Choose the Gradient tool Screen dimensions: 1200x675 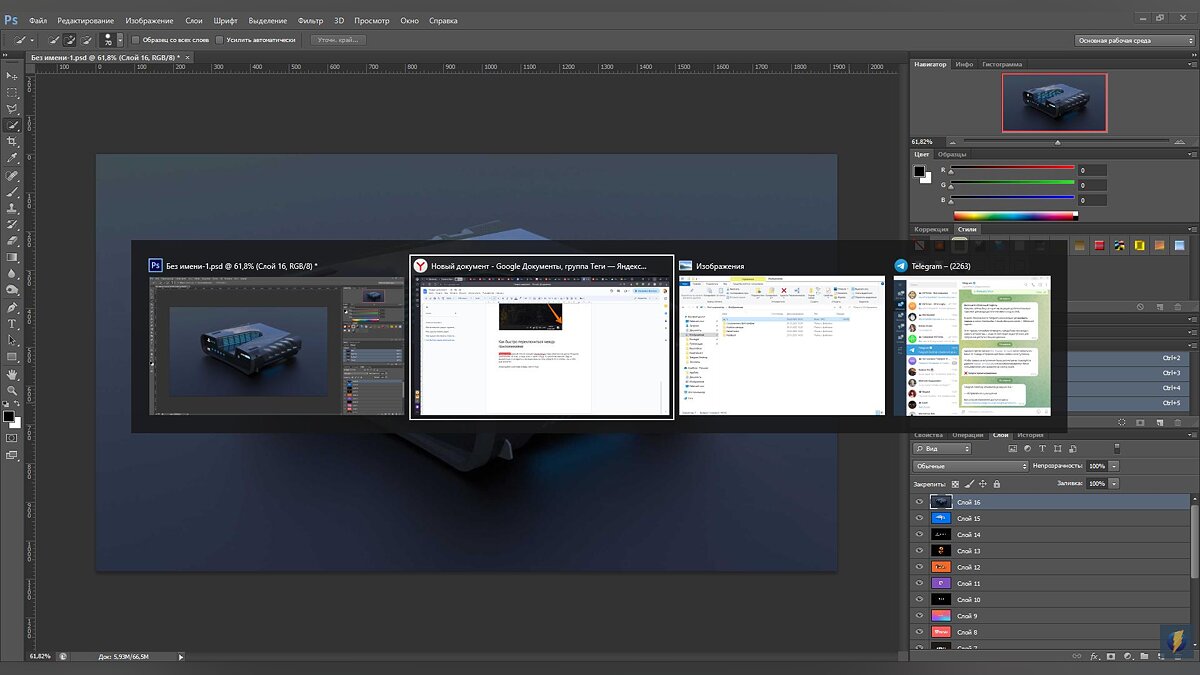(x=12, y=257)
